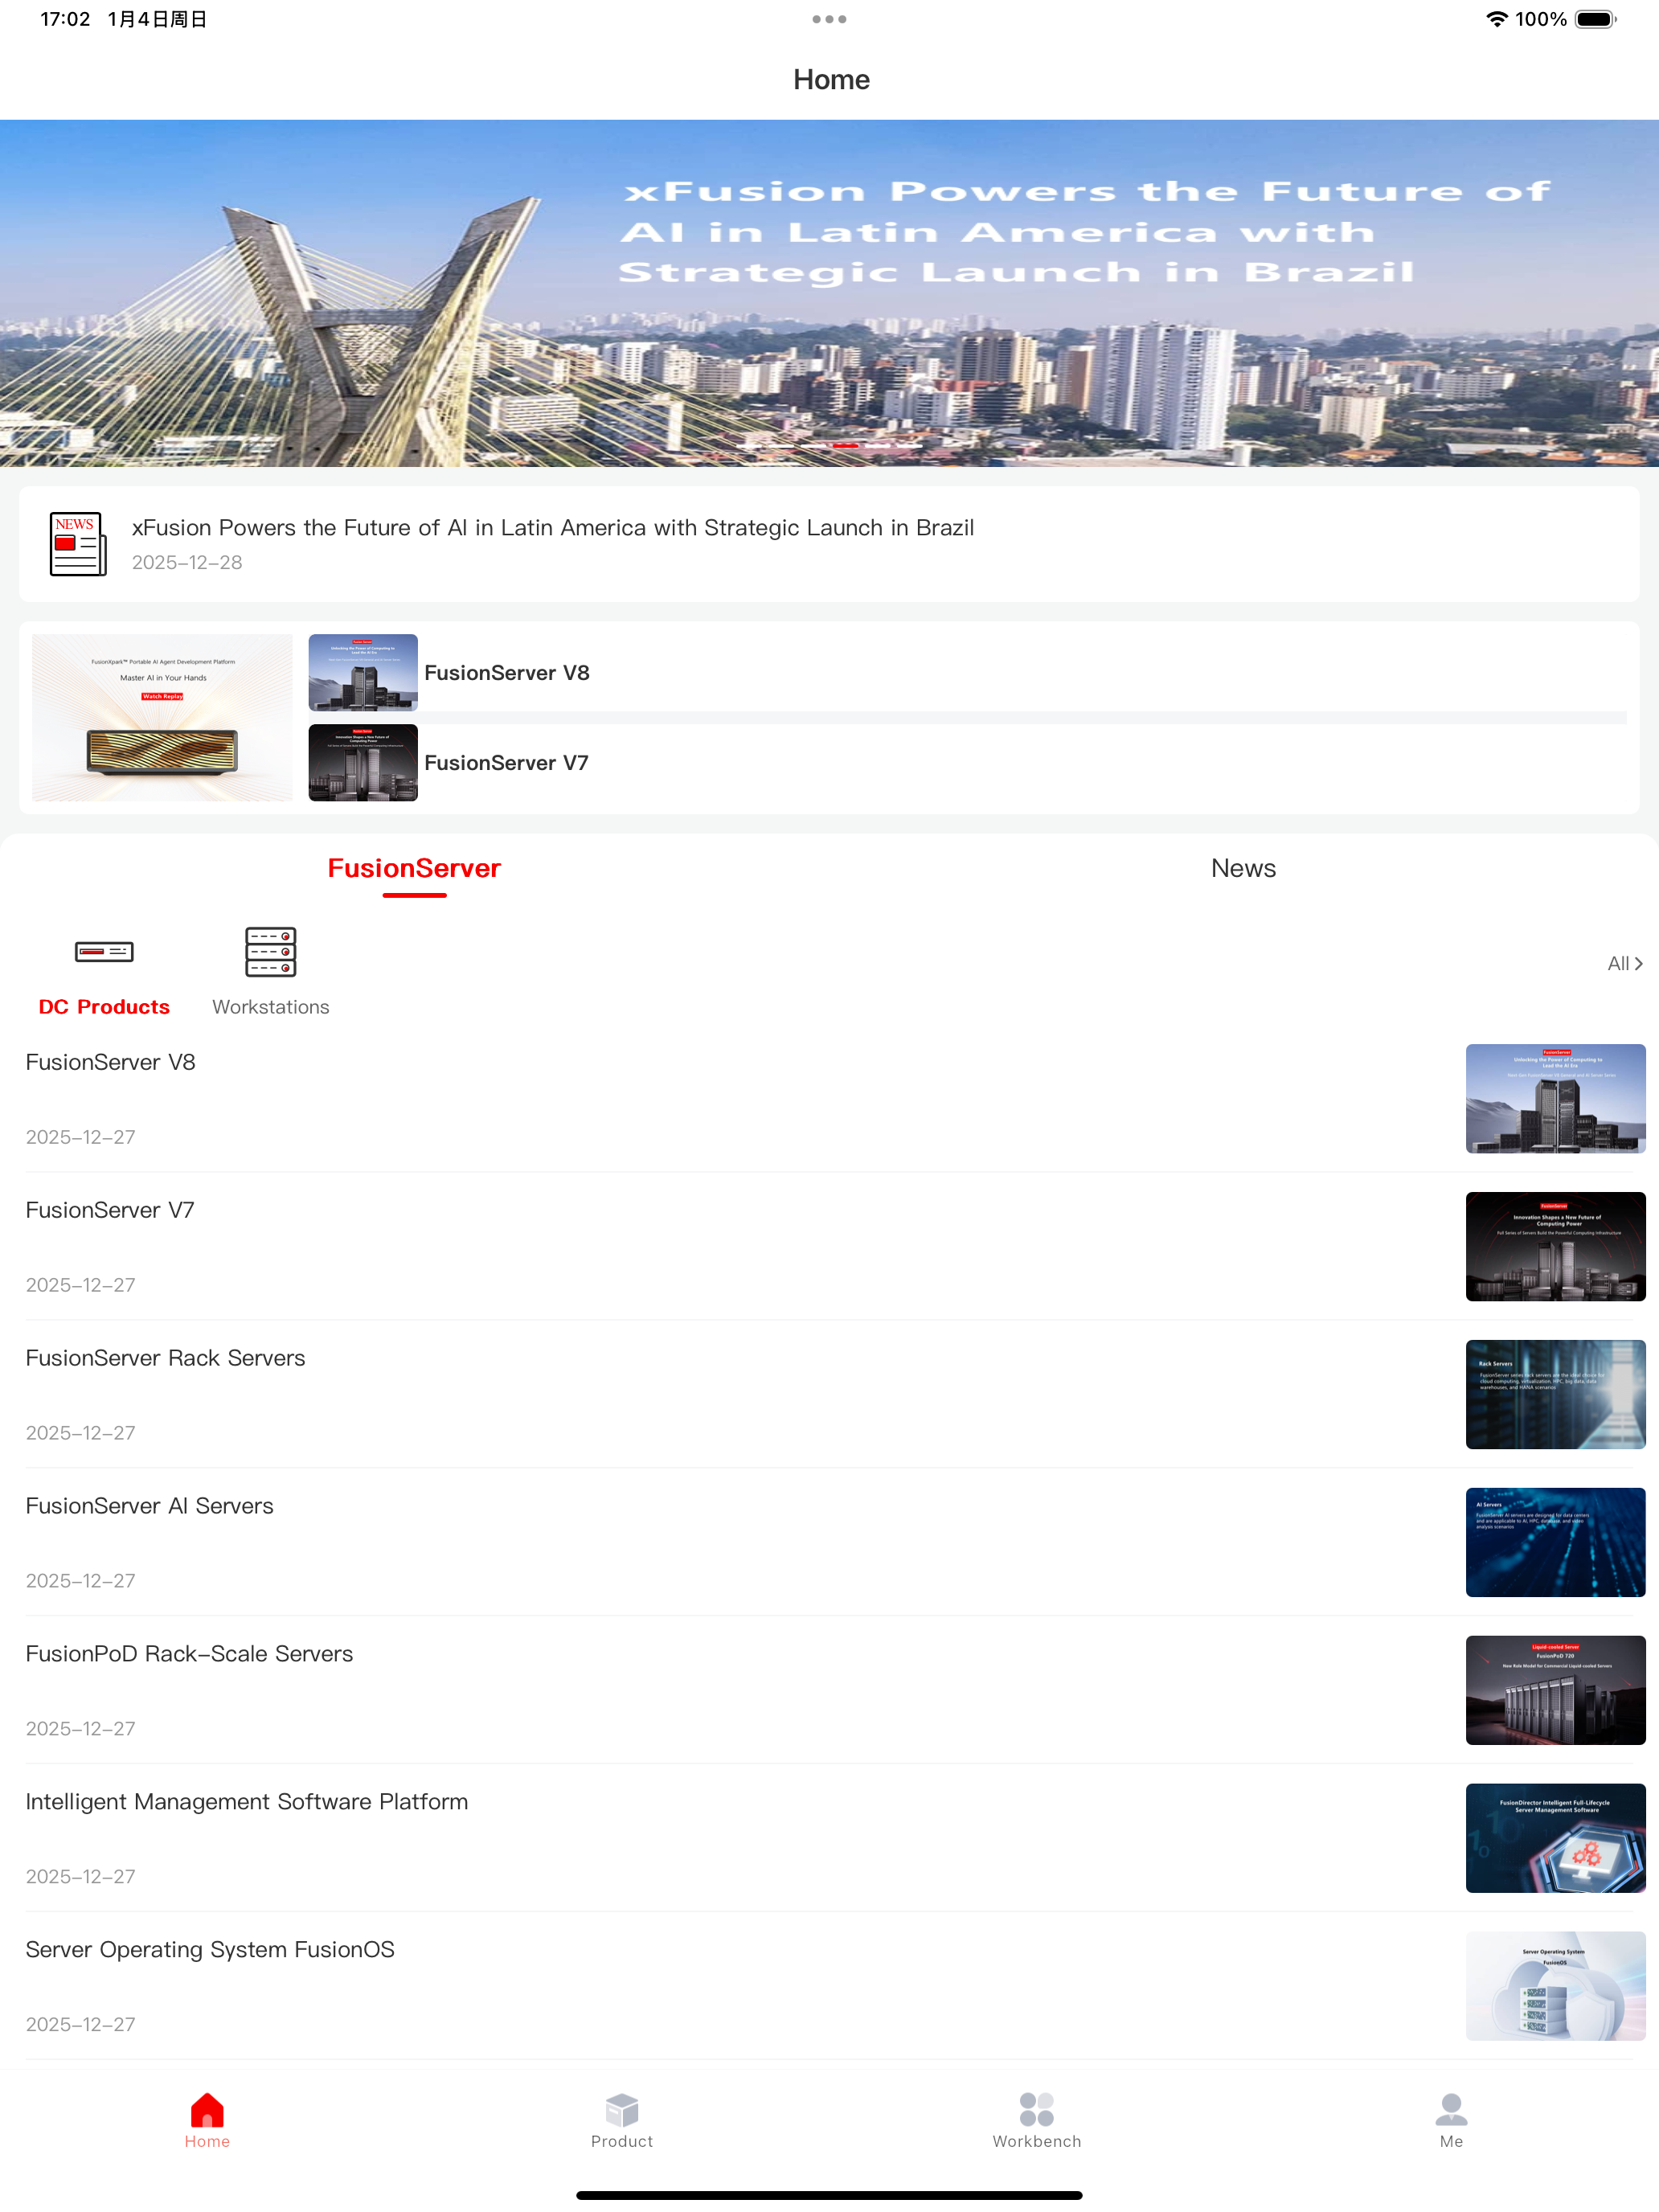Tap the three-dot multitasking indicator
Image resolution: width=1659 pixels, height=2212 pixels.
[829, 19]
